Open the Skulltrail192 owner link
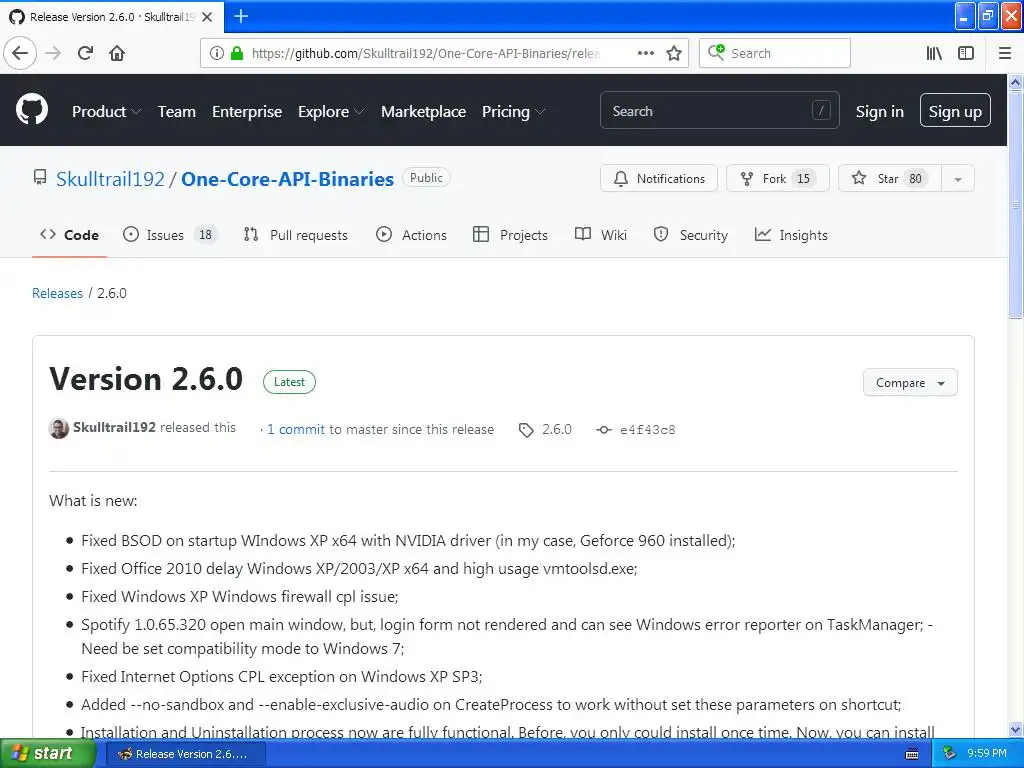 coord(110,179)
